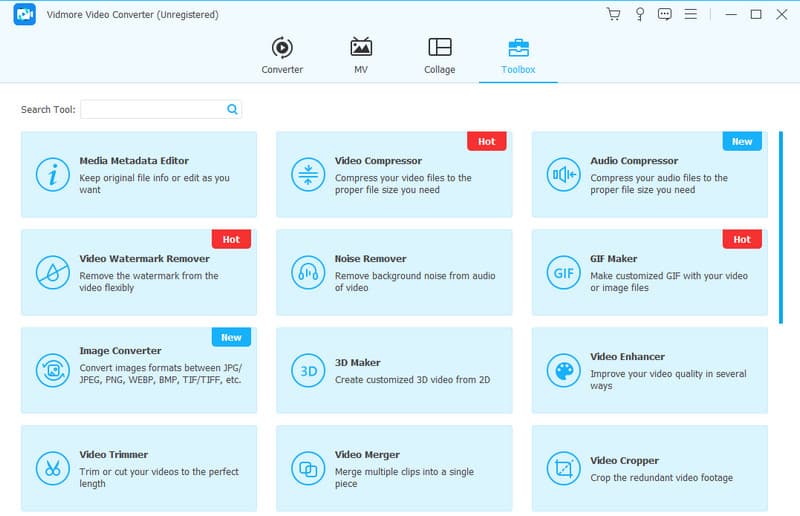Select the Image Converter icon
This screenshot has width=800, height=516.
pos(51,370)
